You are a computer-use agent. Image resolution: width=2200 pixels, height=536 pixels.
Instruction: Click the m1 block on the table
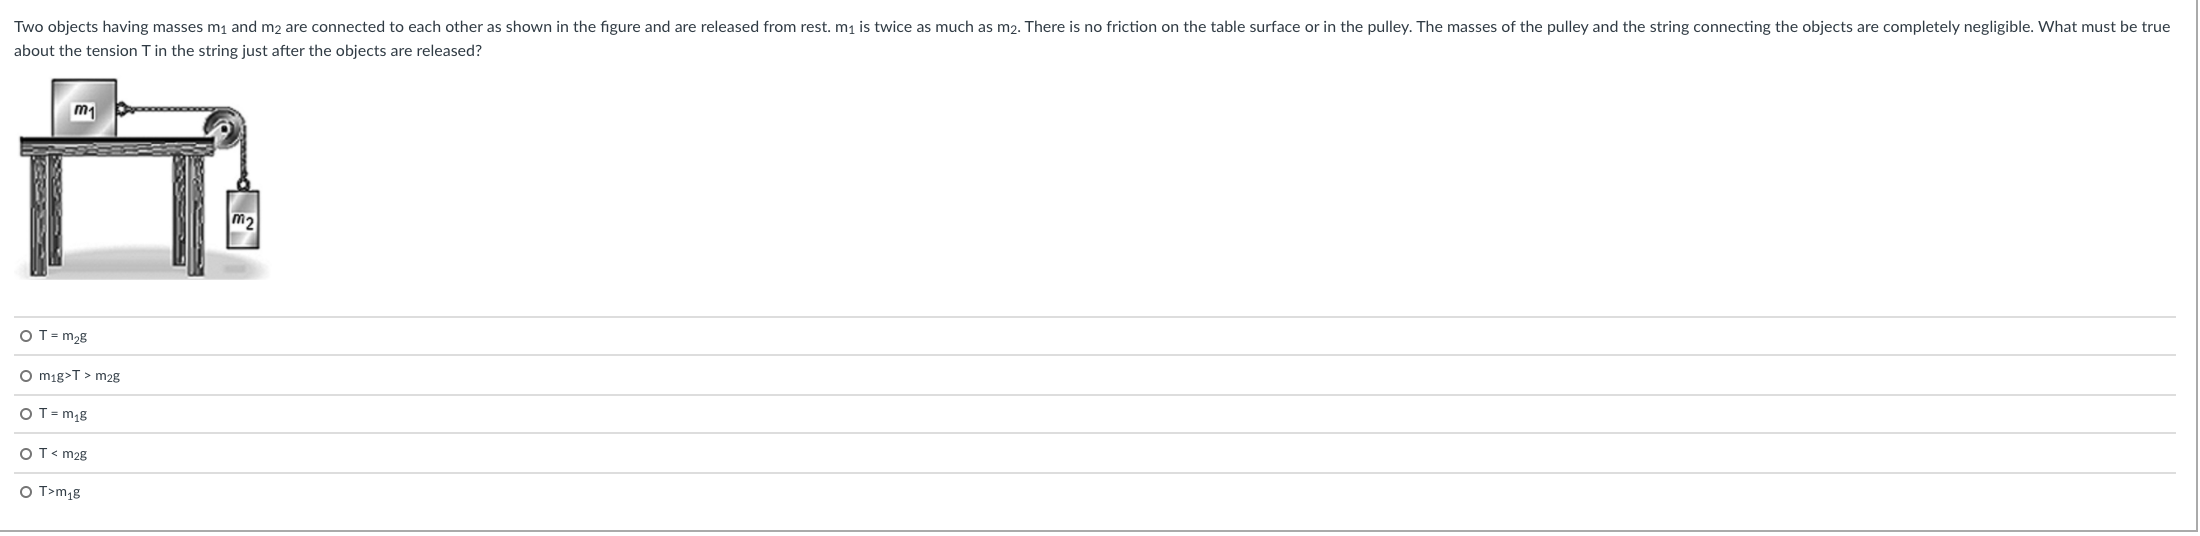[x=83, y=108]
